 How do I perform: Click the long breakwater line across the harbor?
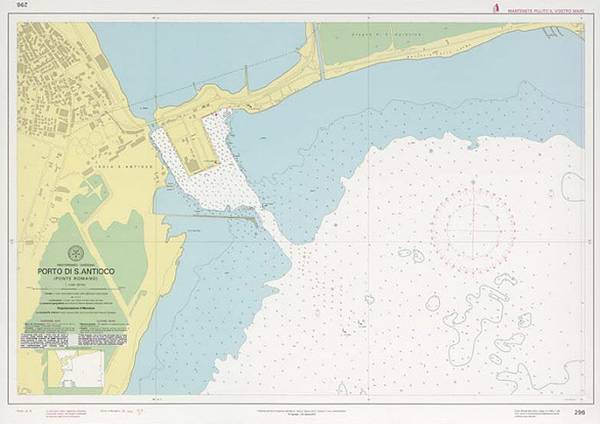coord(215,213)
